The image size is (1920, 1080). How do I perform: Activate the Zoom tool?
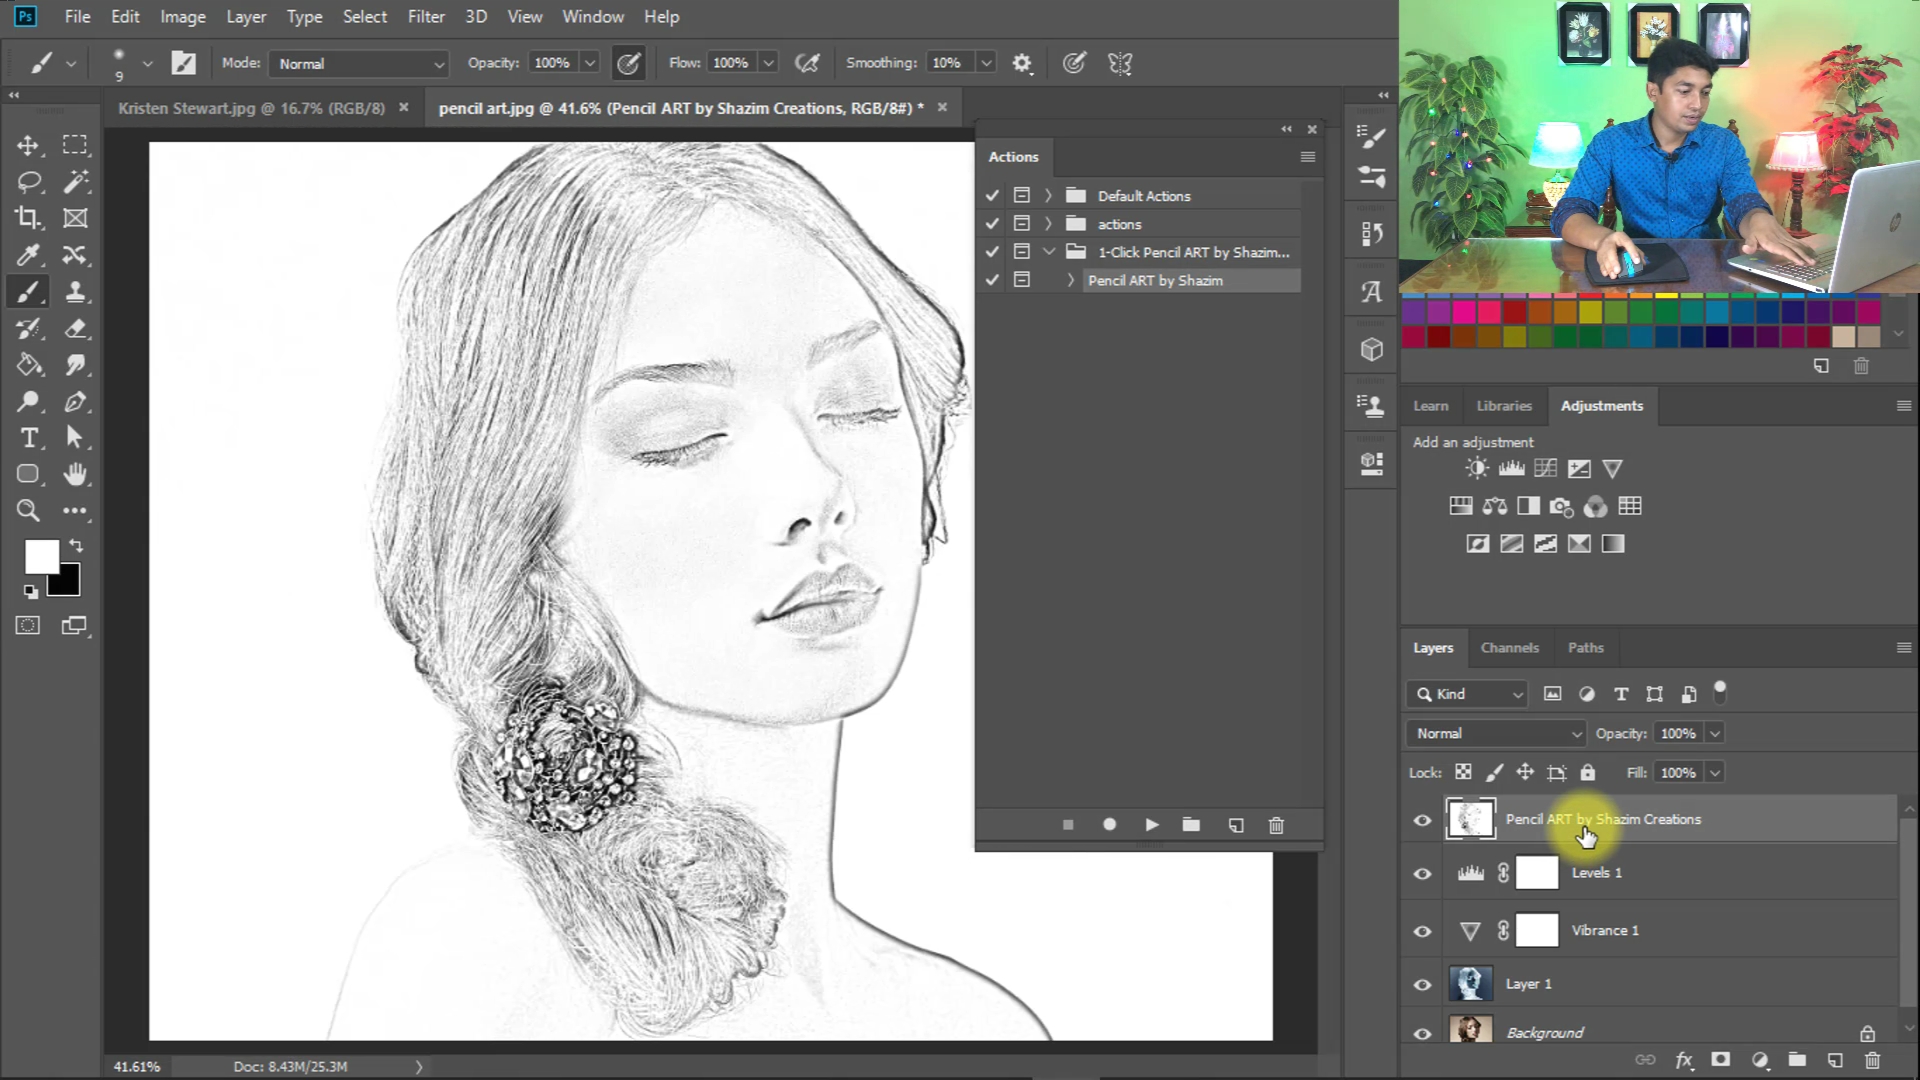point(28,511)
